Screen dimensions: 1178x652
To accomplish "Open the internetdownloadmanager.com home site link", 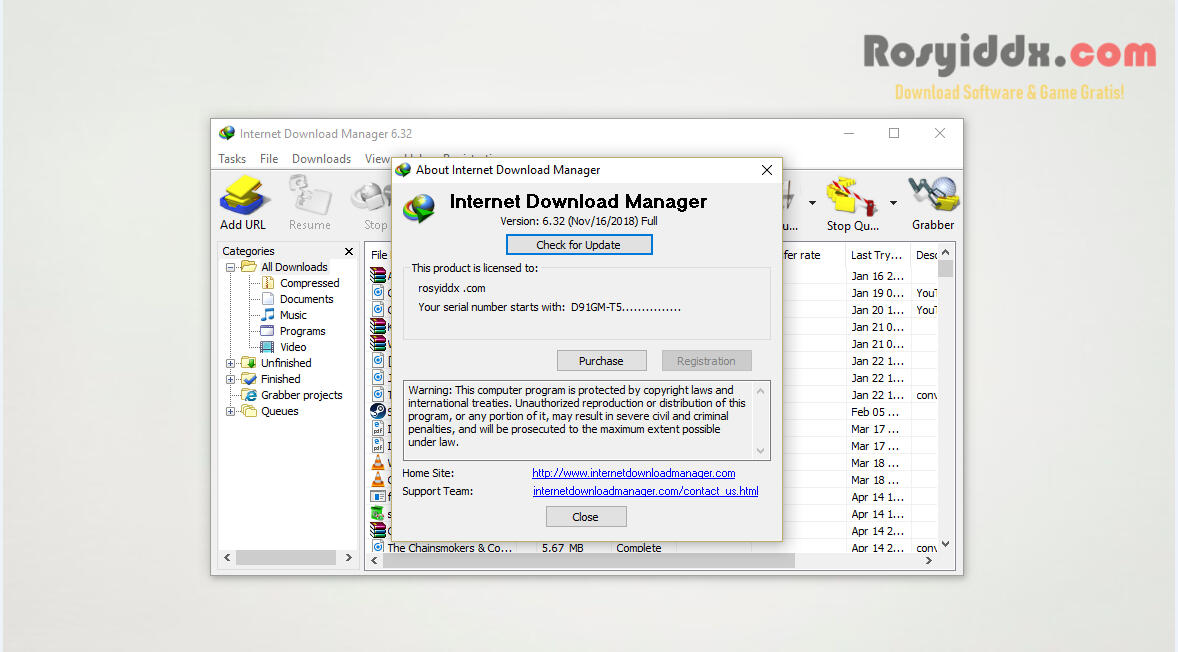I will pyautogui.click(x=633, y=472).
